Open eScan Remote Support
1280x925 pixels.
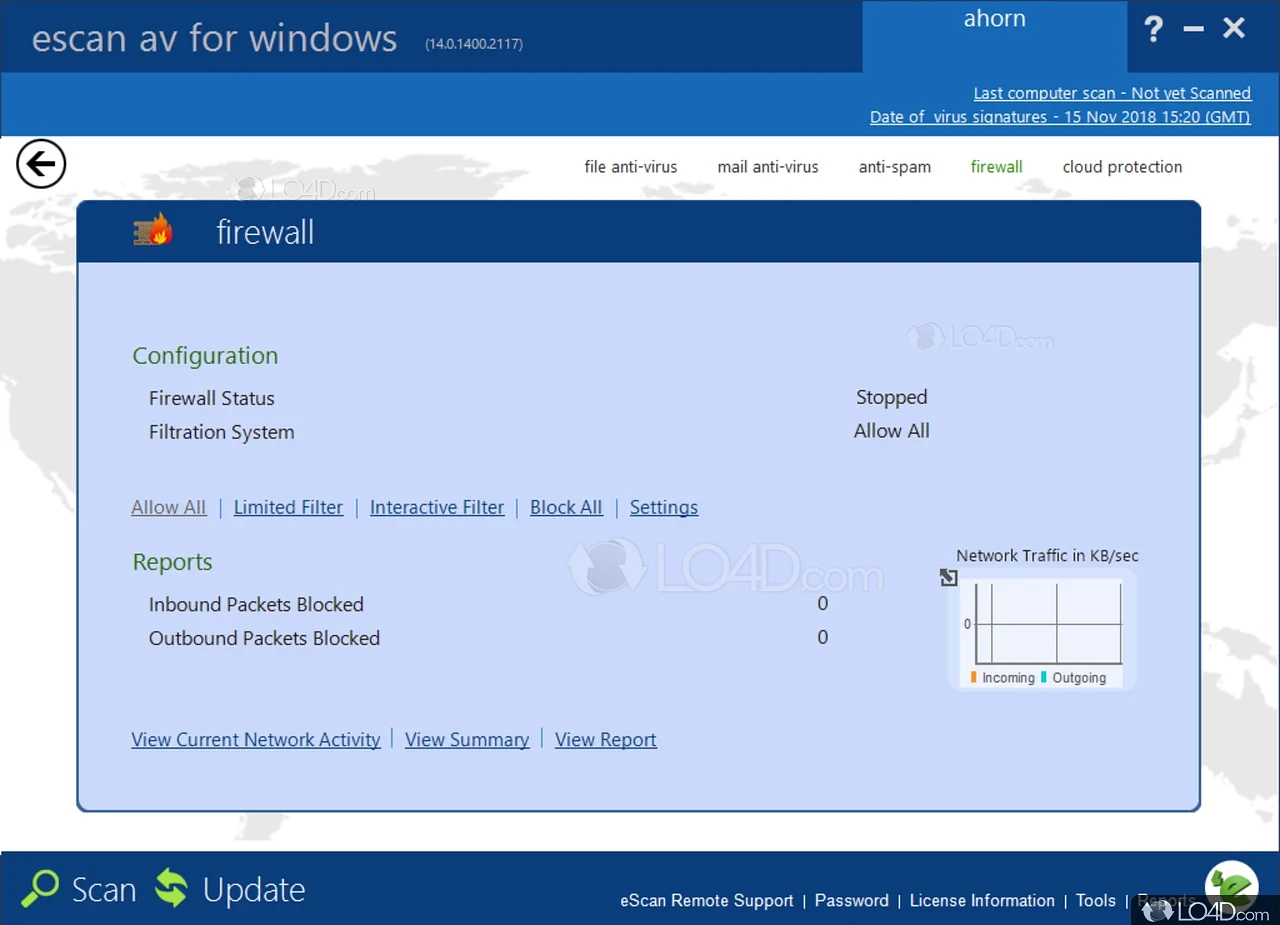click(707, 901)
